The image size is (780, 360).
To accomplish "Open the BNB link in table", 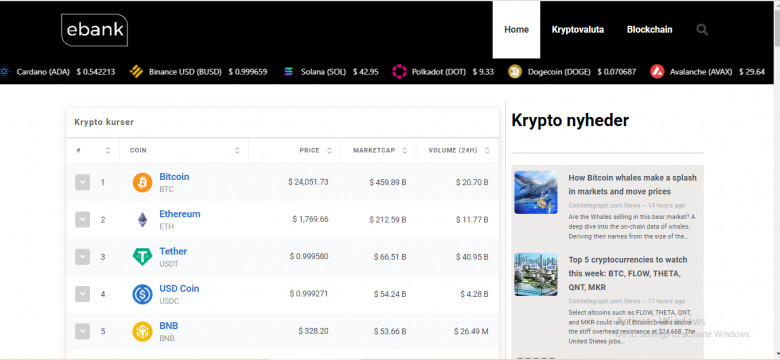I will point(169,326).
